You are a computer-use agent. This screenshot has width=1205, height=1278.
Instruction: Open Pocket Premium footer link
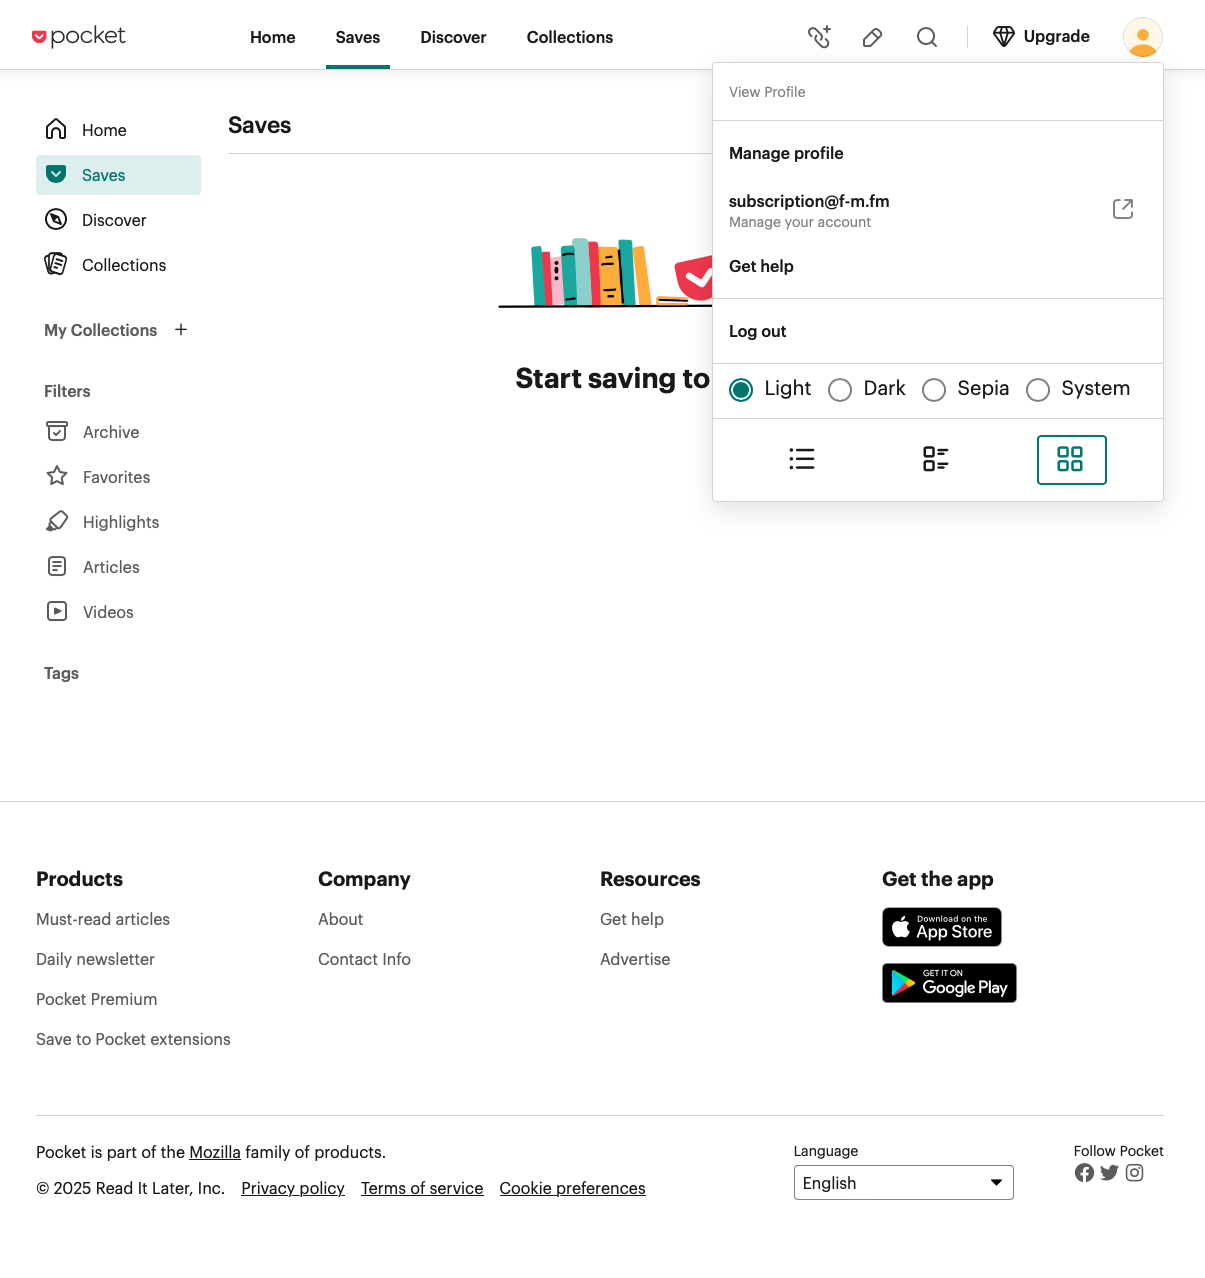[x=96, y=999]
